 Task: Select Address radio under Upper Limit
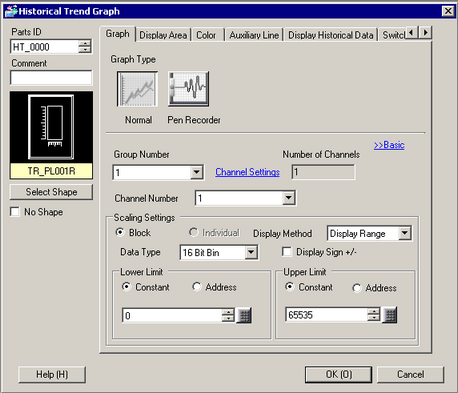357,288
